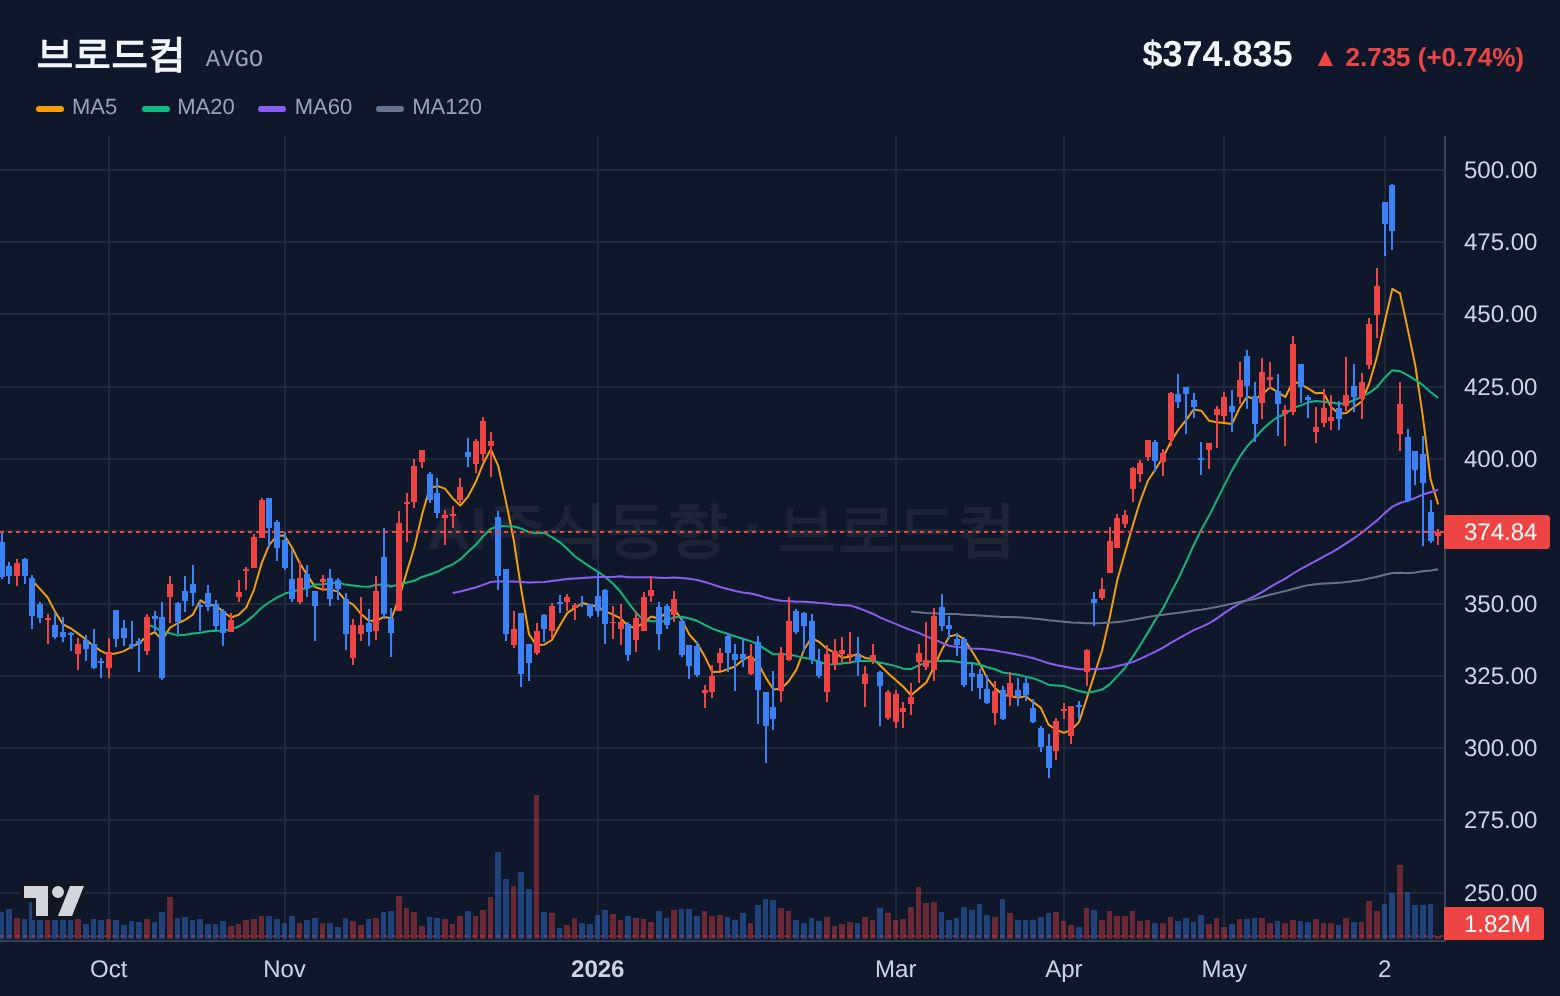1560x996 pixels.
Task: Select the Oct label on the time axis
Action: pos(109,969)
